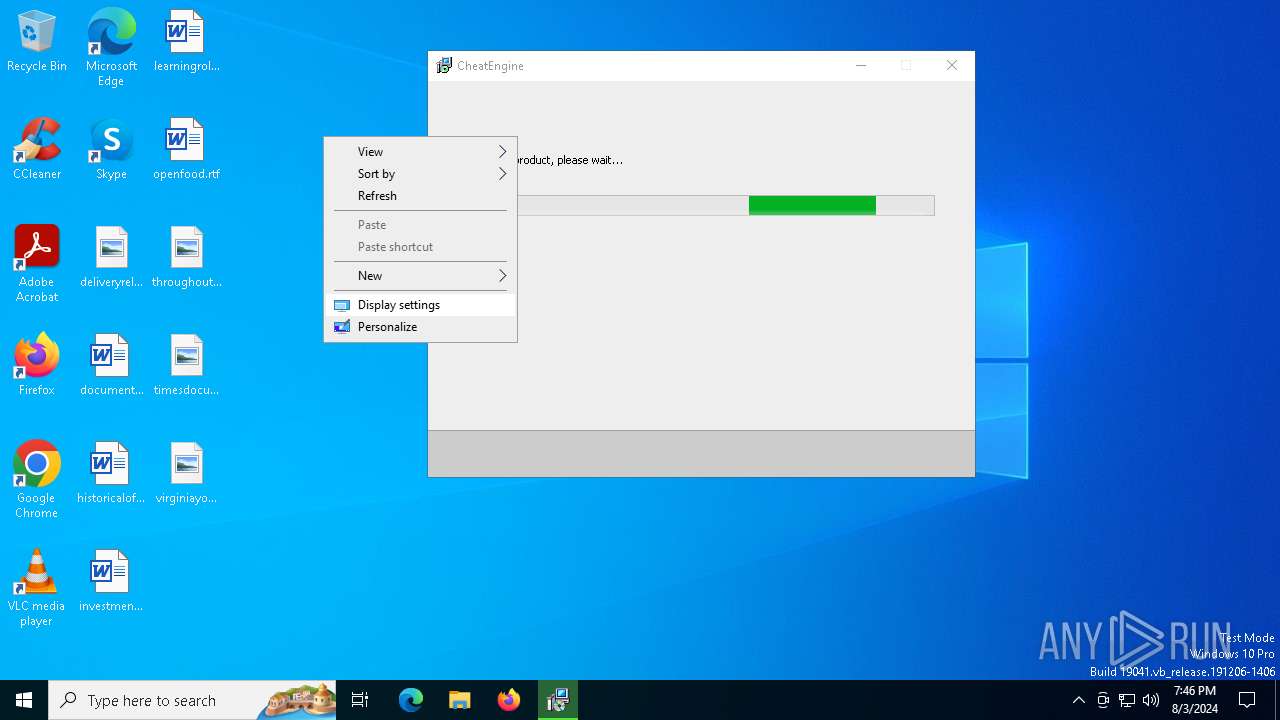Open File Explorer from the taskbar
Viewport: 1280px width, 720px height.
click(459, 700)
